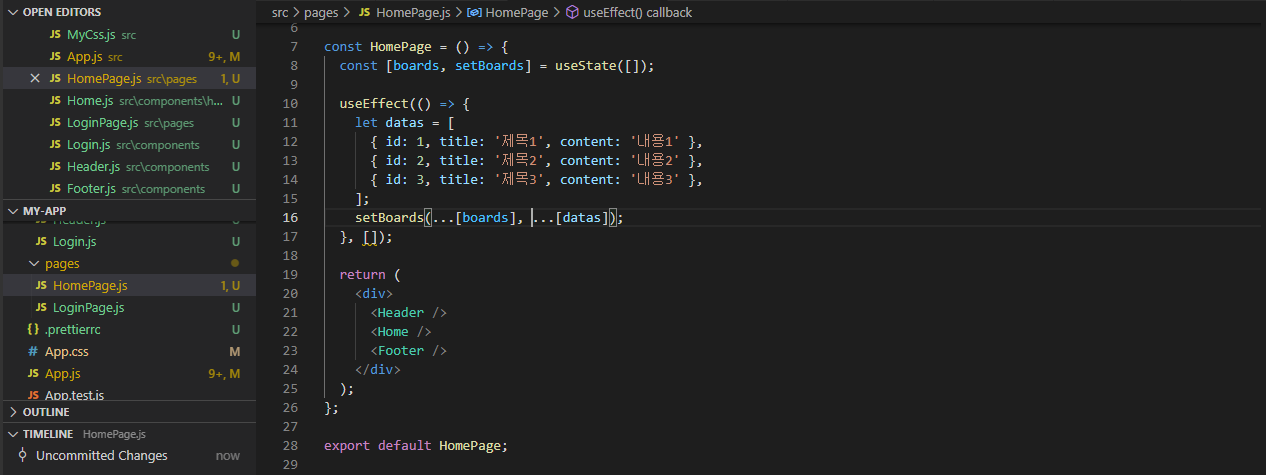The height and width of the screenshot is (475, 1266).
Task: Click pages in the breadcrumb
Action: (322, 13)
